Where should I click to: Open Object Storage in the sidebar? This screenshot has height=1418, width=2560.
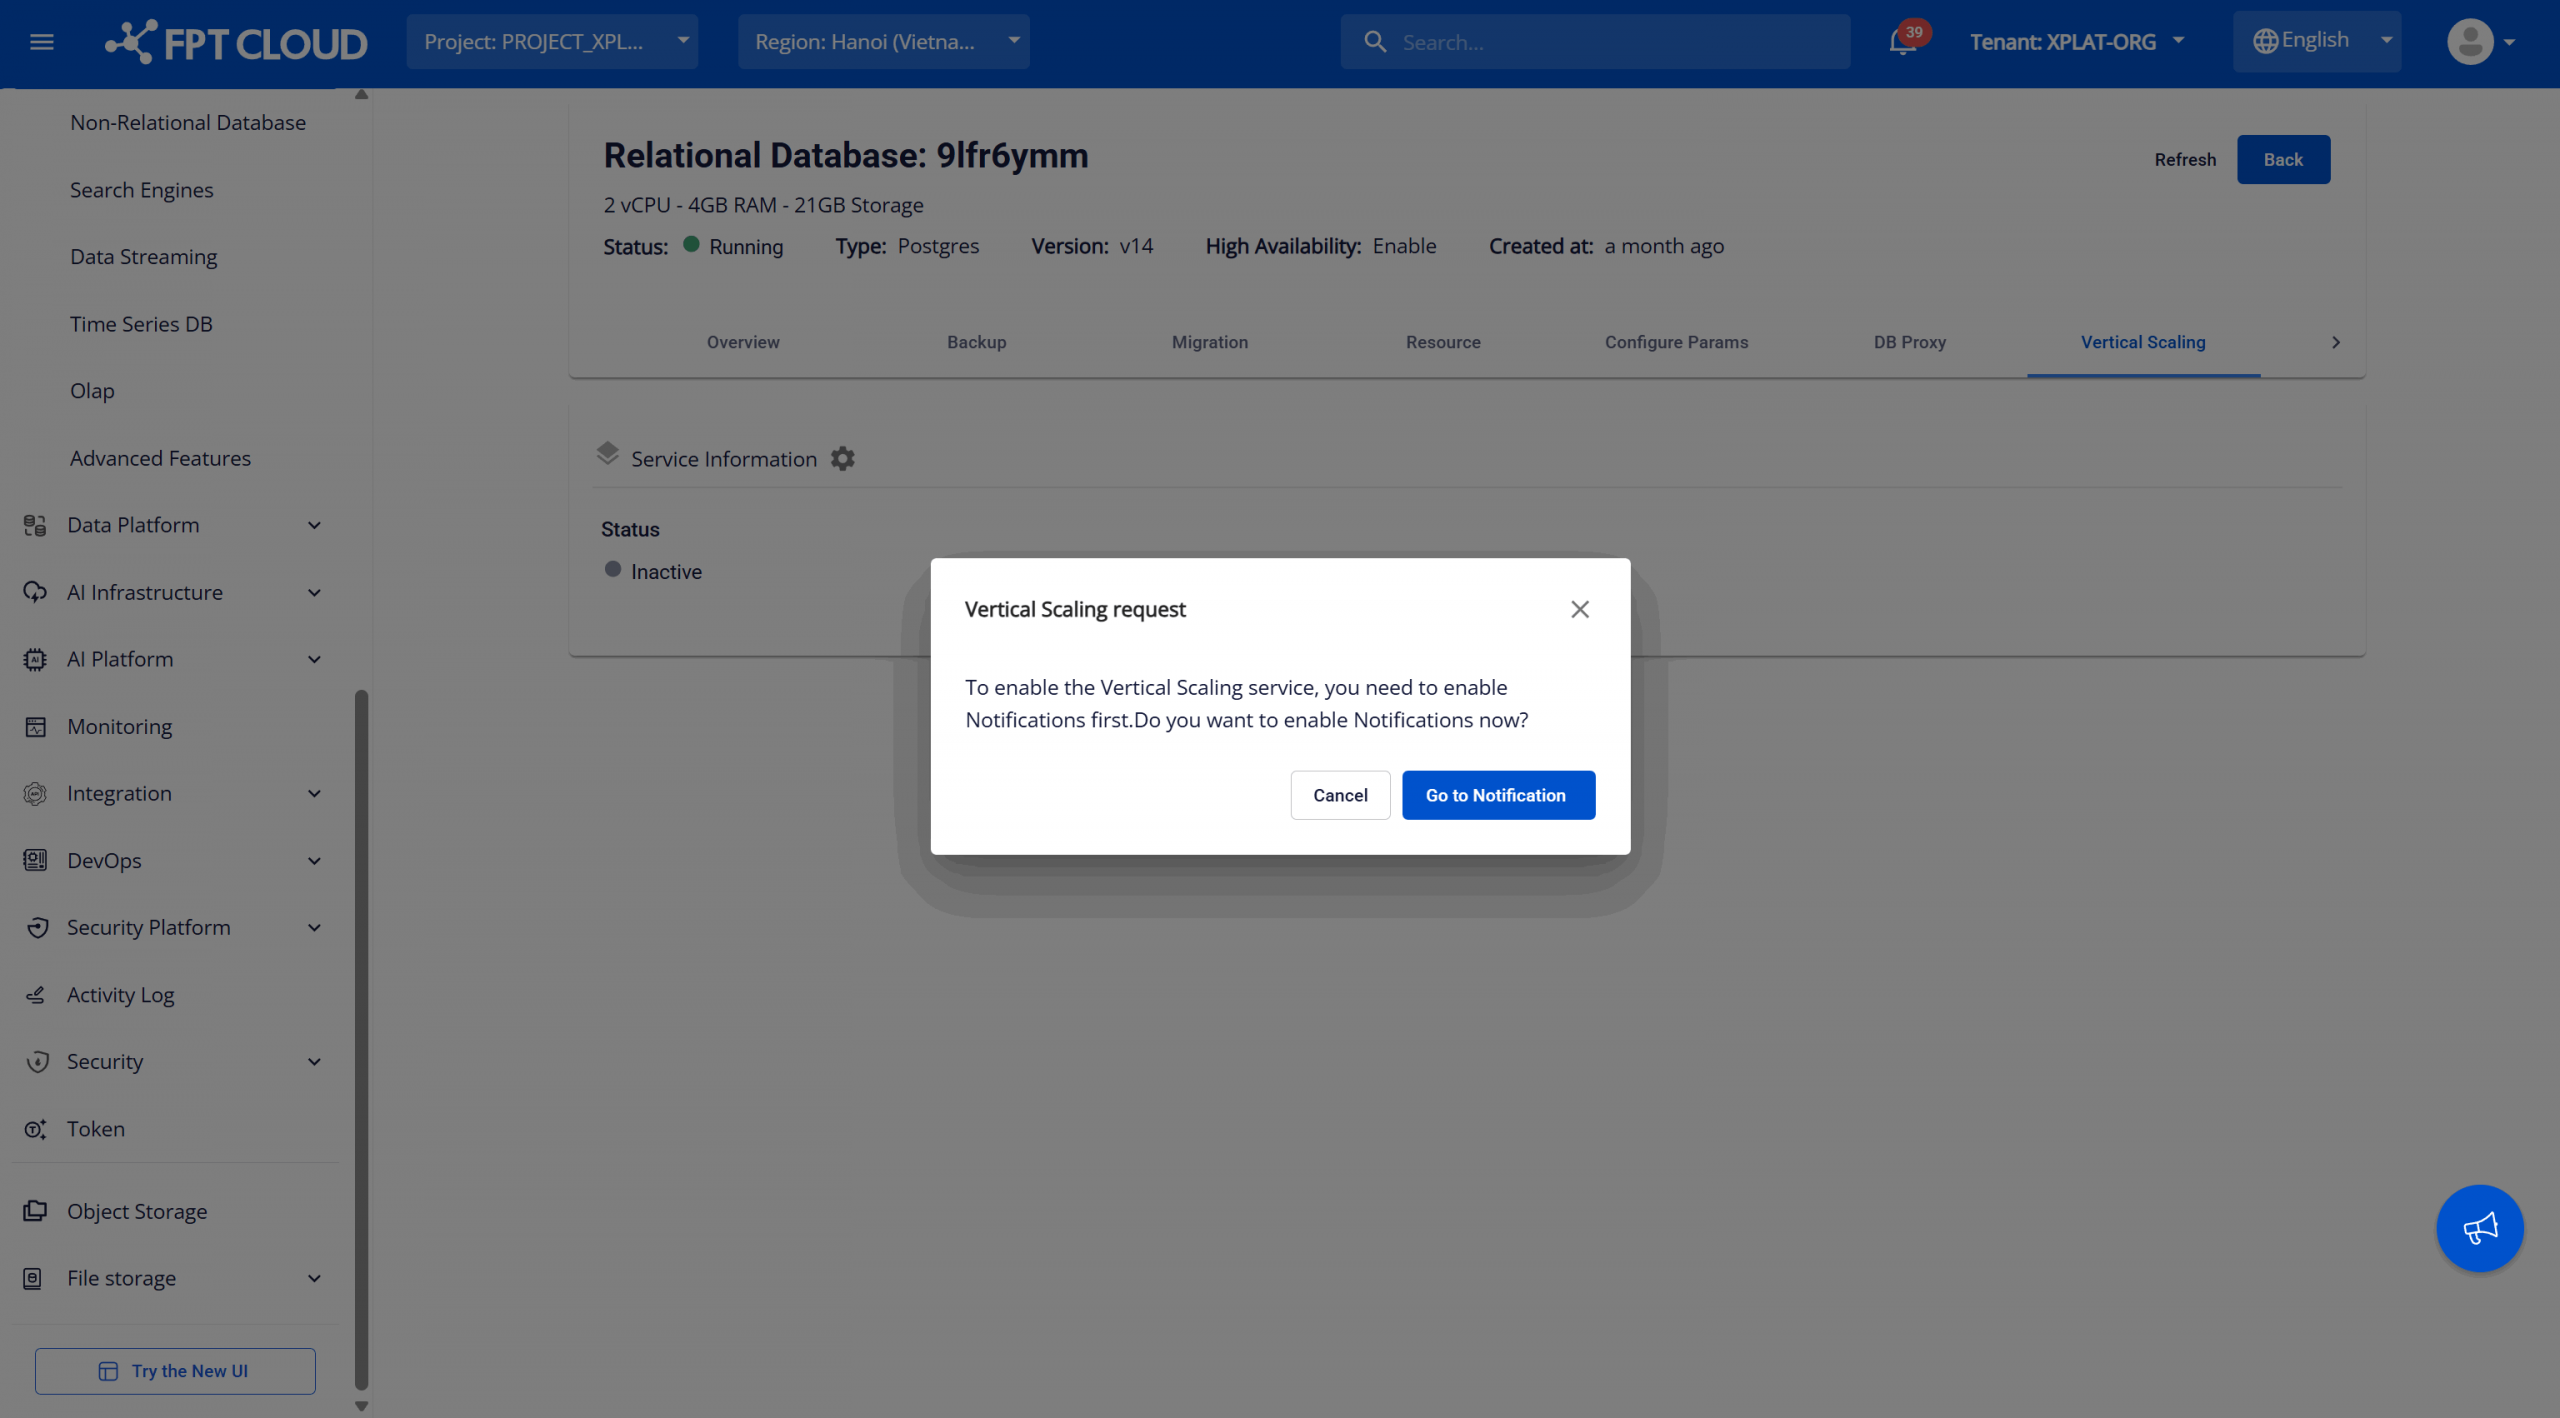(137, 1211)
